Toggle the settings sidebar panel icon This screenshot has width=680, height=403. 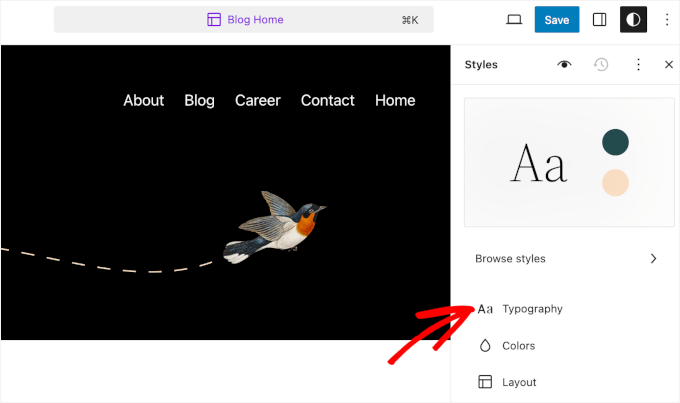tap(600, 20)
